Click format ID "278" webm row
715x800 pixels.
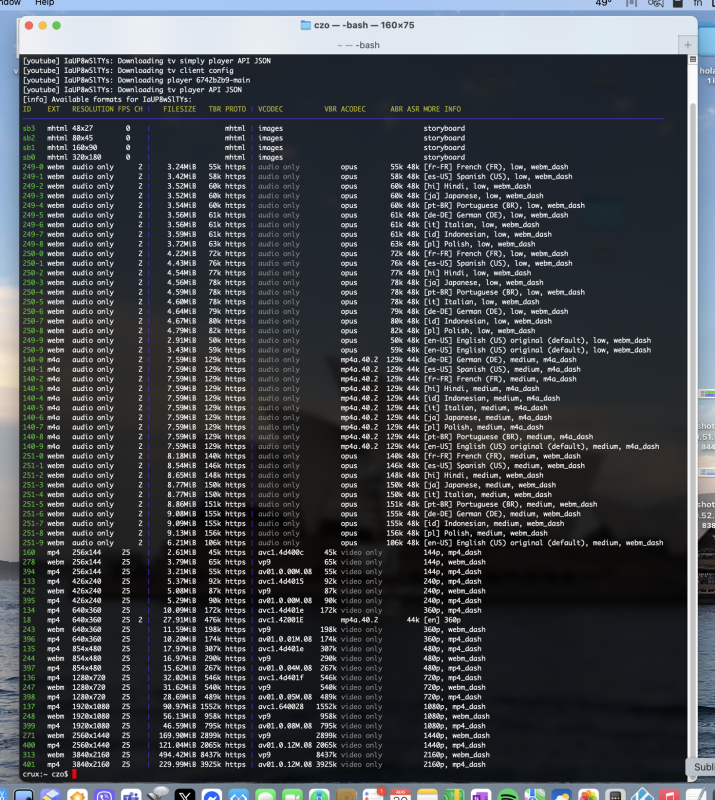29,563
